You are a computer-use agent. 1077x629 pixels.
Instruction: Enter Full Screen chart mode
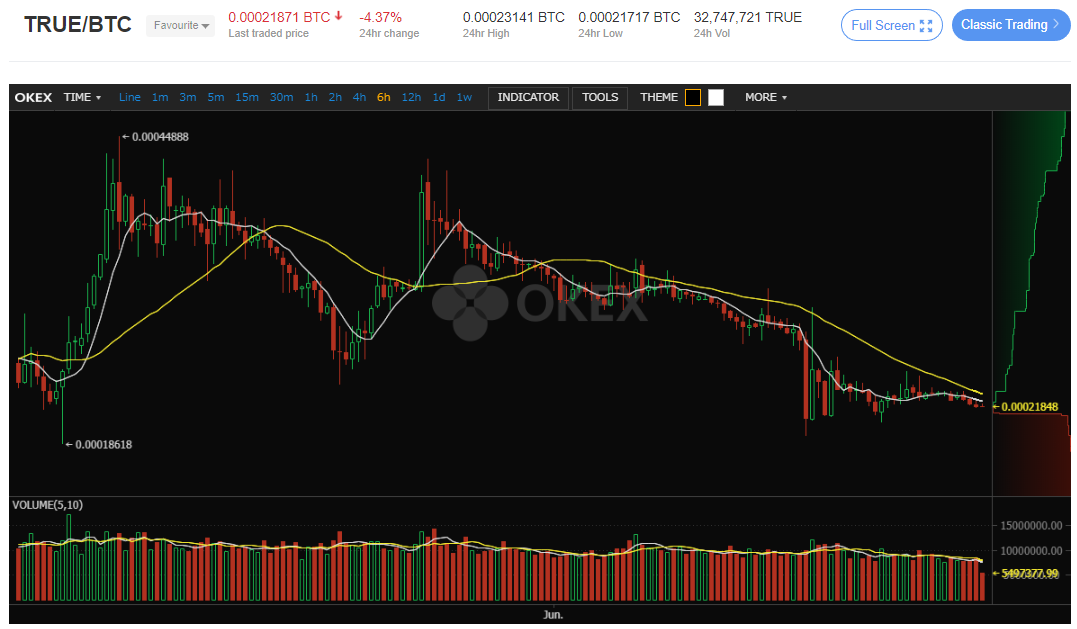click(891, 25)
